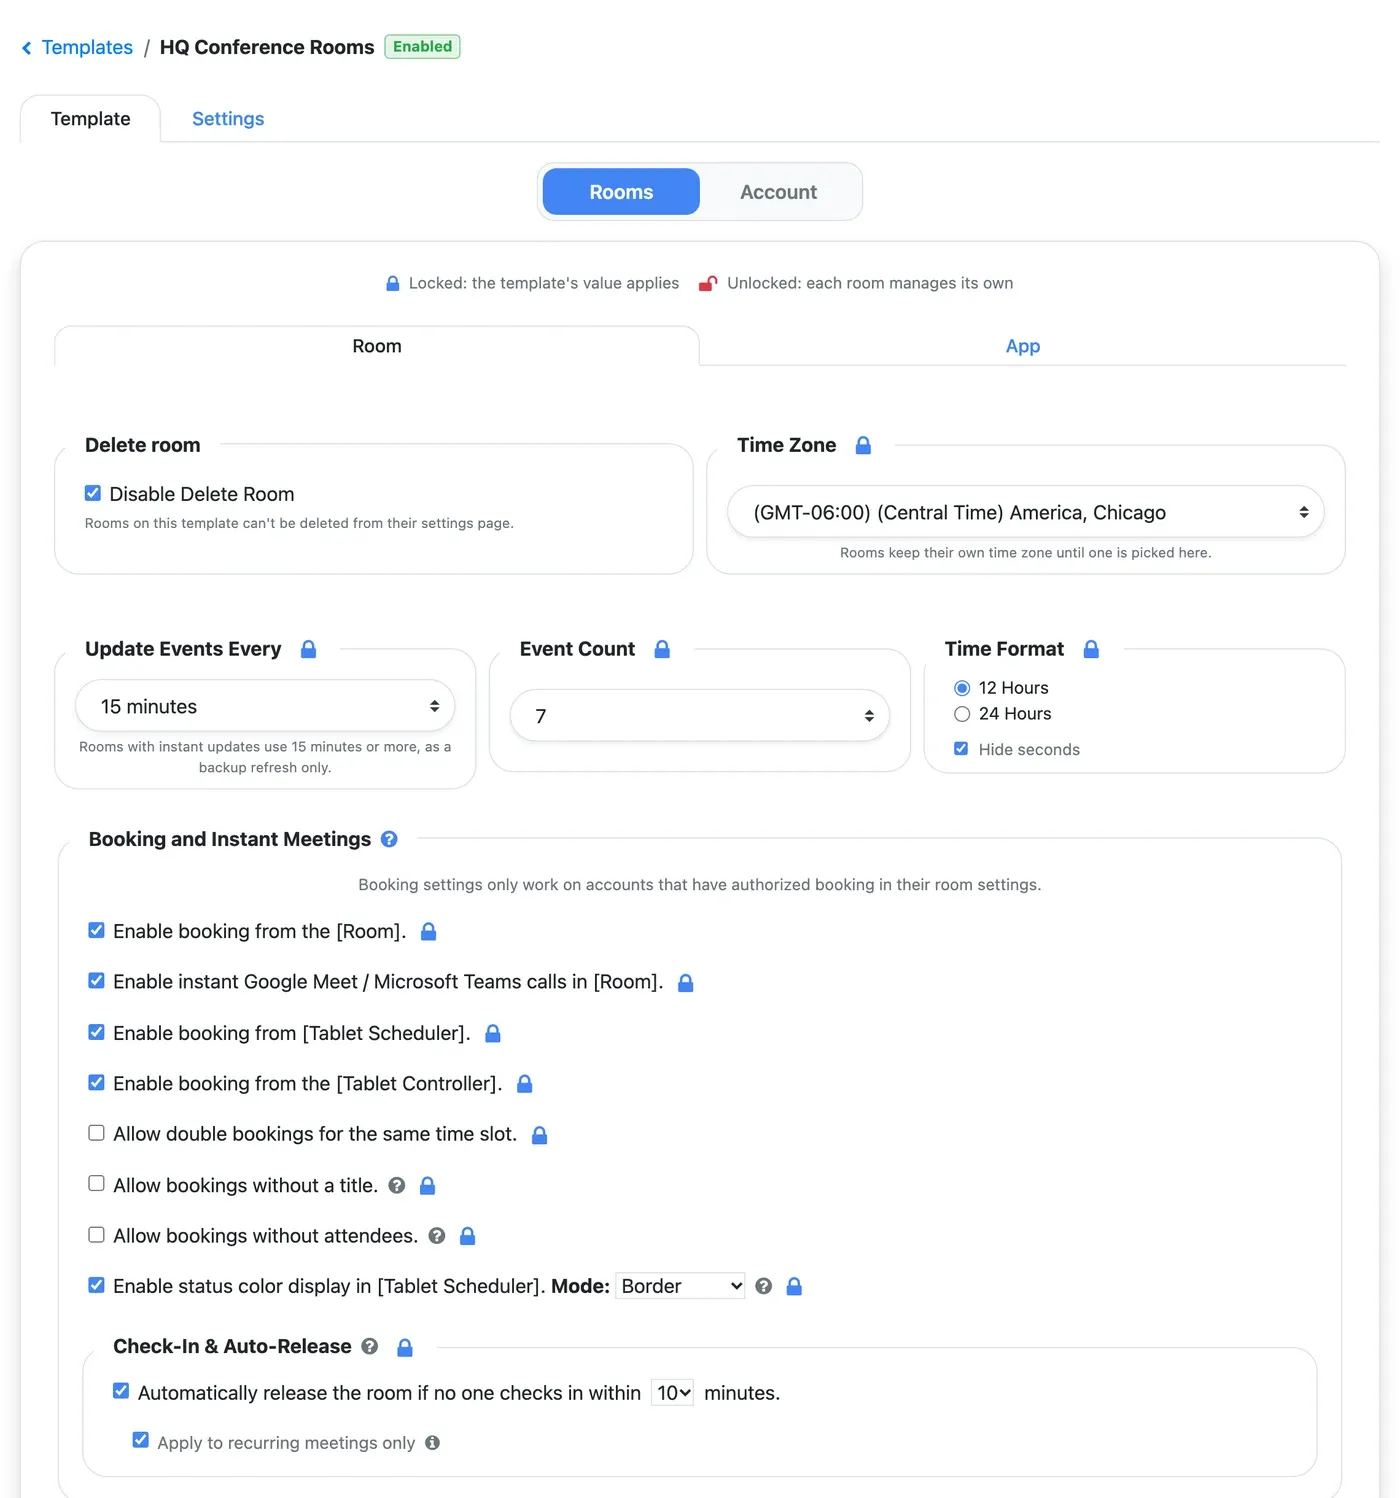1400x1498 pixels.
Task: Select the 24 Hours radio option
Action: (962, 714)
